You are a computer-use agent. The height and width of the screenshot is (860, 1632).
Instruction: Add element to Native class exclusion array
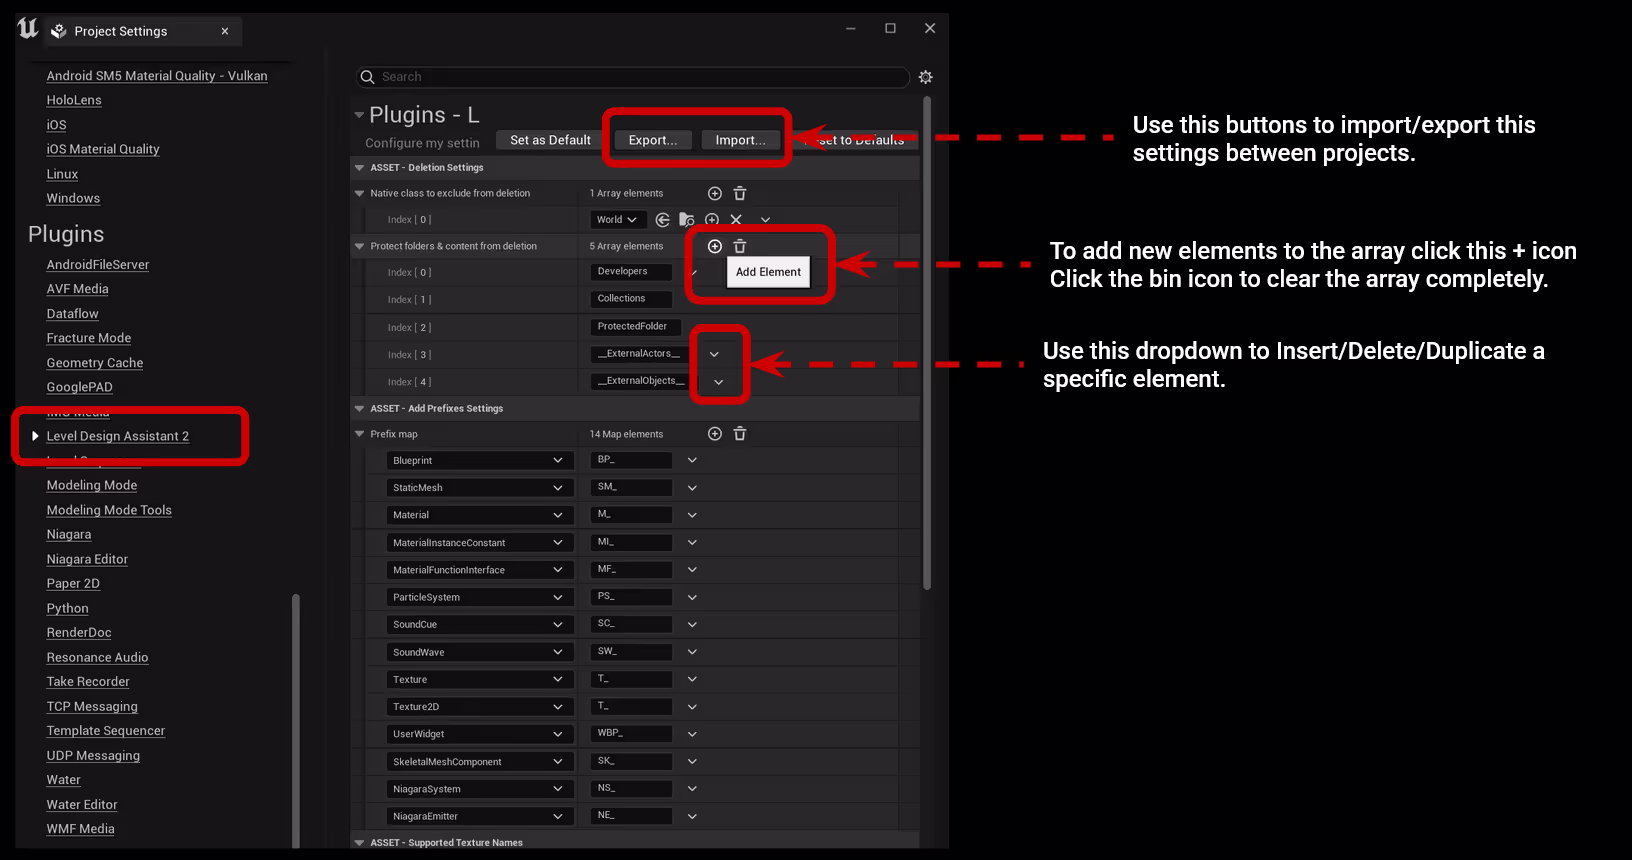[x=714, y=193]
